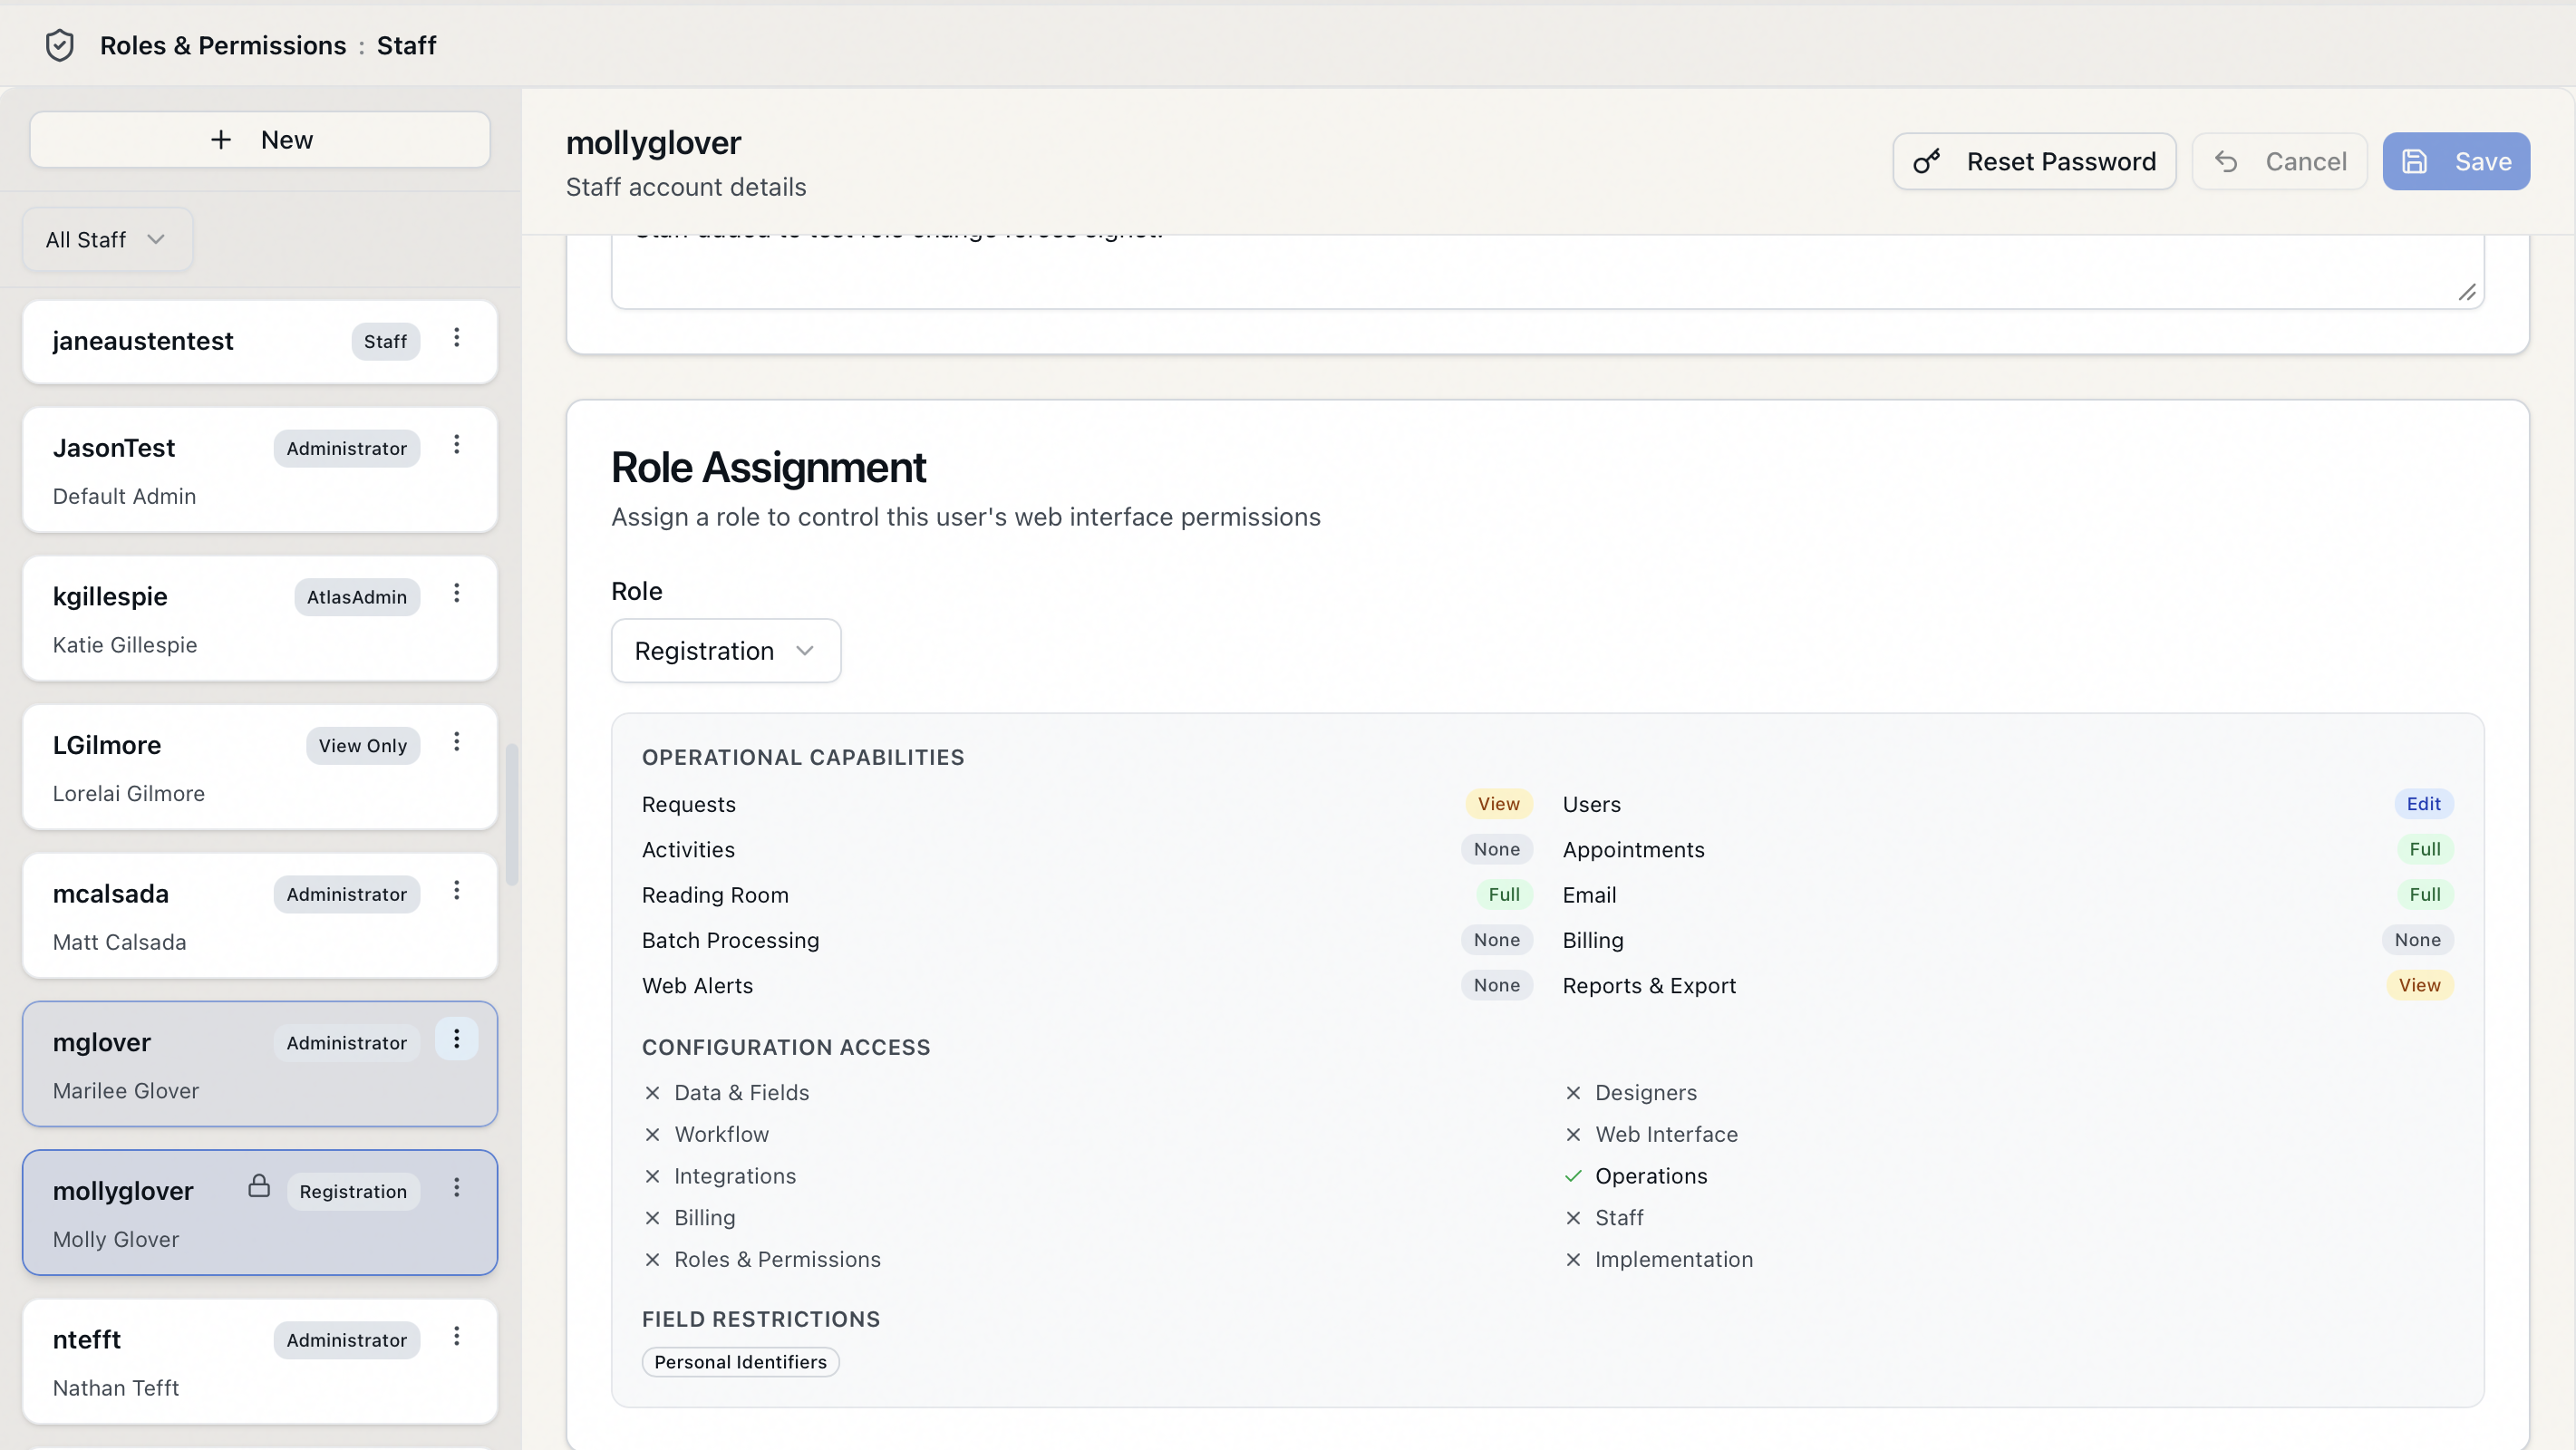This screenshot has height=1450, width=2576.
Task: Click the Edit badge beside Users
Action: pyautogui.click(x=2423, y=804)
